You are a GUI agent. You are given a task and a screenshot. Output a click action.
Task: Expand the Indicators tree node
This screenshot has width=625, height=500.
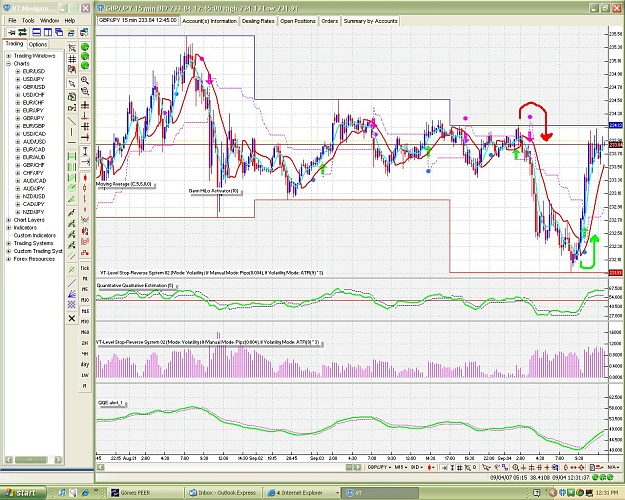[x=8, y=228]
